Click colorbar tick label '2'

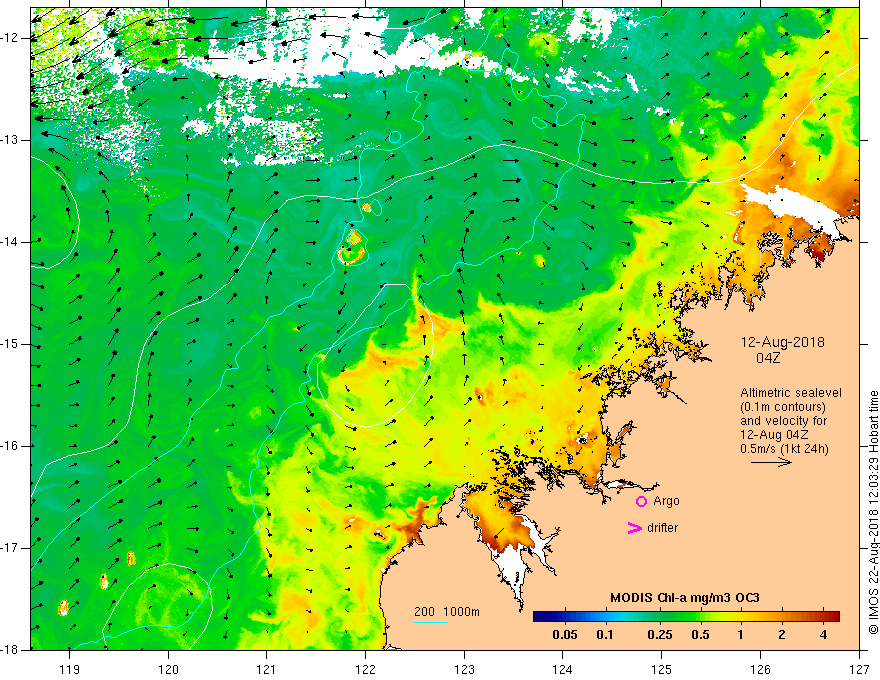pyautogui.click(x=782, y=635)
